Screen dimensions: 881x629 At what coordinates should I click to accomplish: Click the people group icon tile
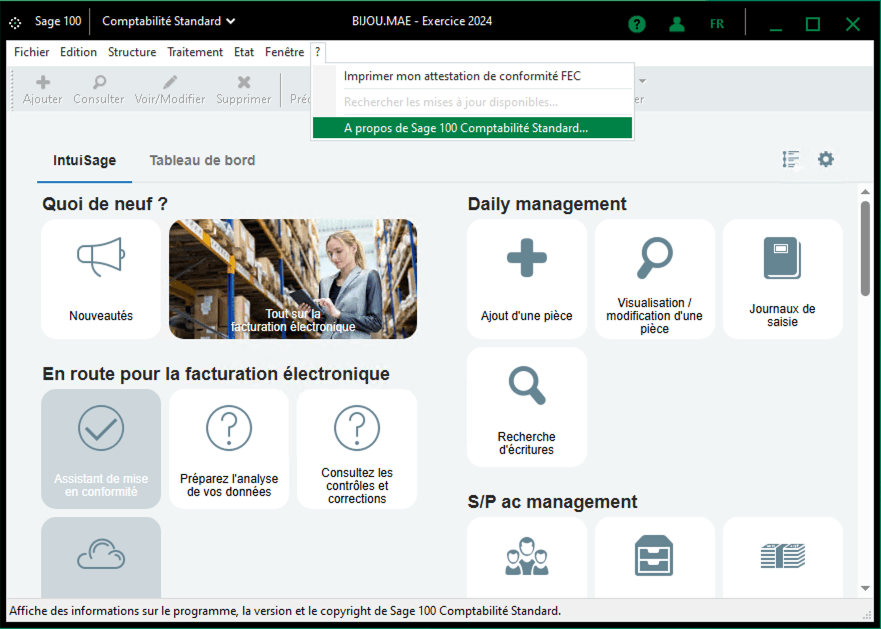[x=527, y=556]
